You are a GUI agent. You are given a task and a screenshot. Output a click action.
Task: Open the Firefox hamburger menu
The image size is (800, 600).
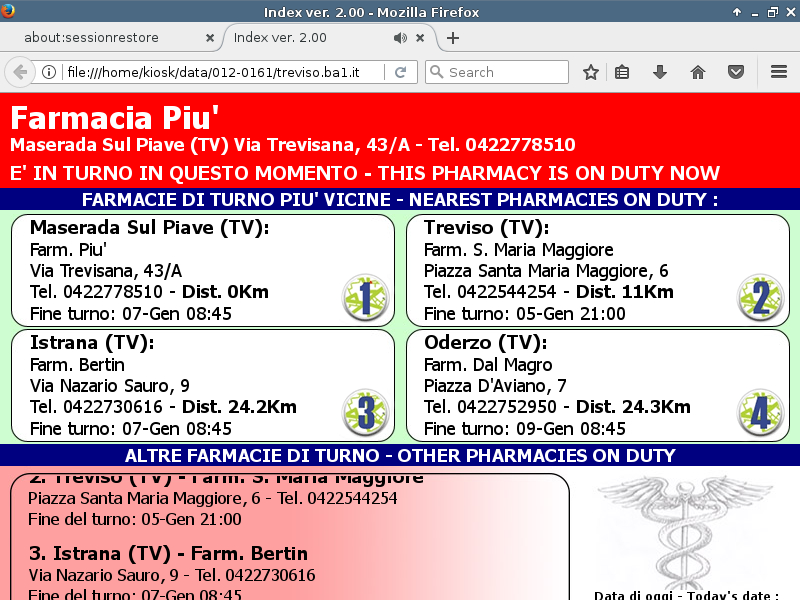779,72
